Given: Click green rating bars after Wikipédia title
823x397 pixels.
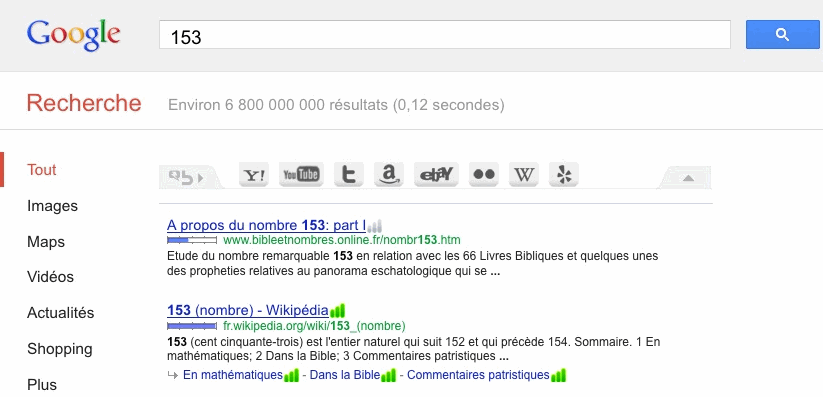Looking at the screenshot, I should click(x=337, y=310).
